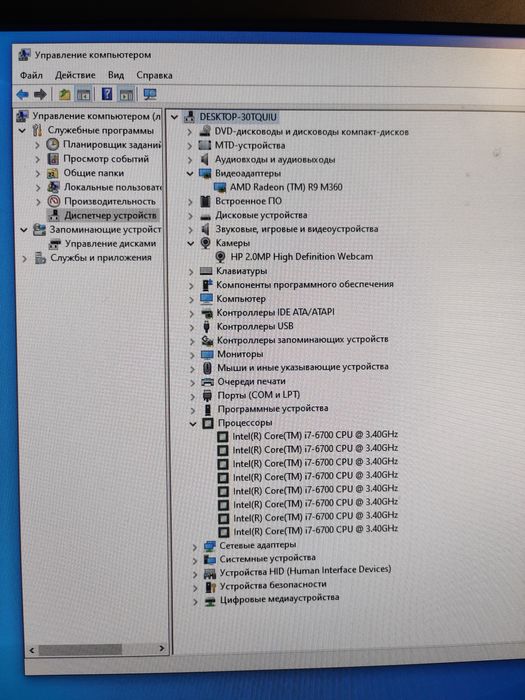Viewport: 525px width, 700px height.
Task: Click the Процессоры category icon
Action: (x=208, y=423)
